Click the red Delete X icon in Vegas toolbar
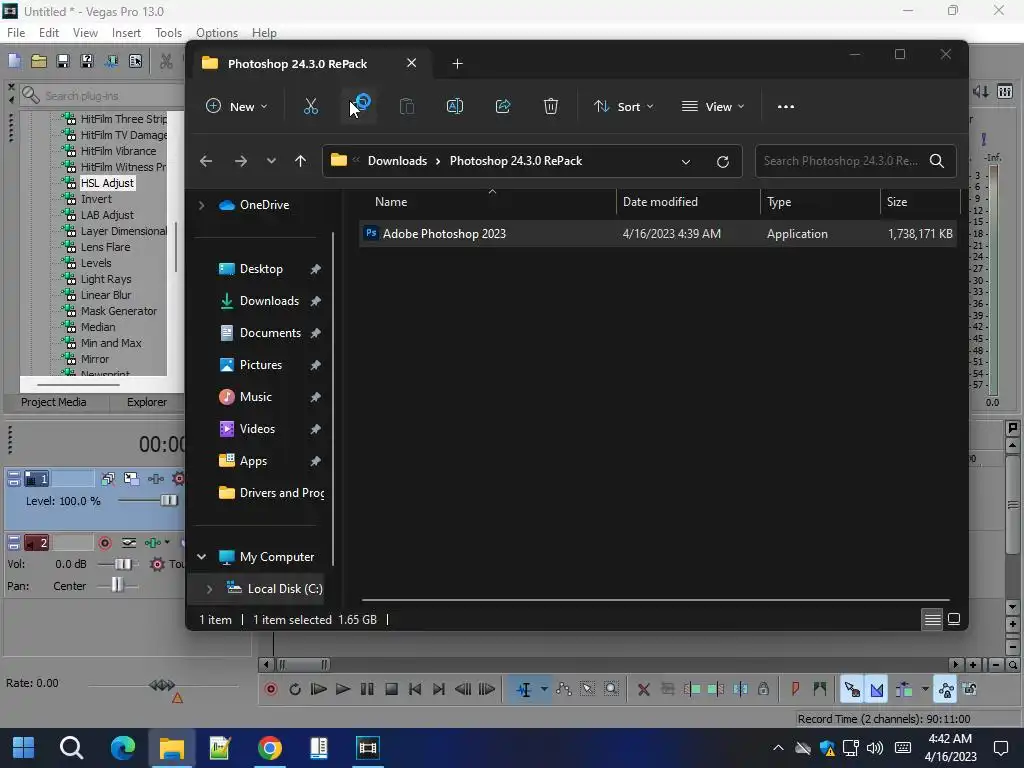The height and width of the screenshot is (768, 1024). (643, 689)
